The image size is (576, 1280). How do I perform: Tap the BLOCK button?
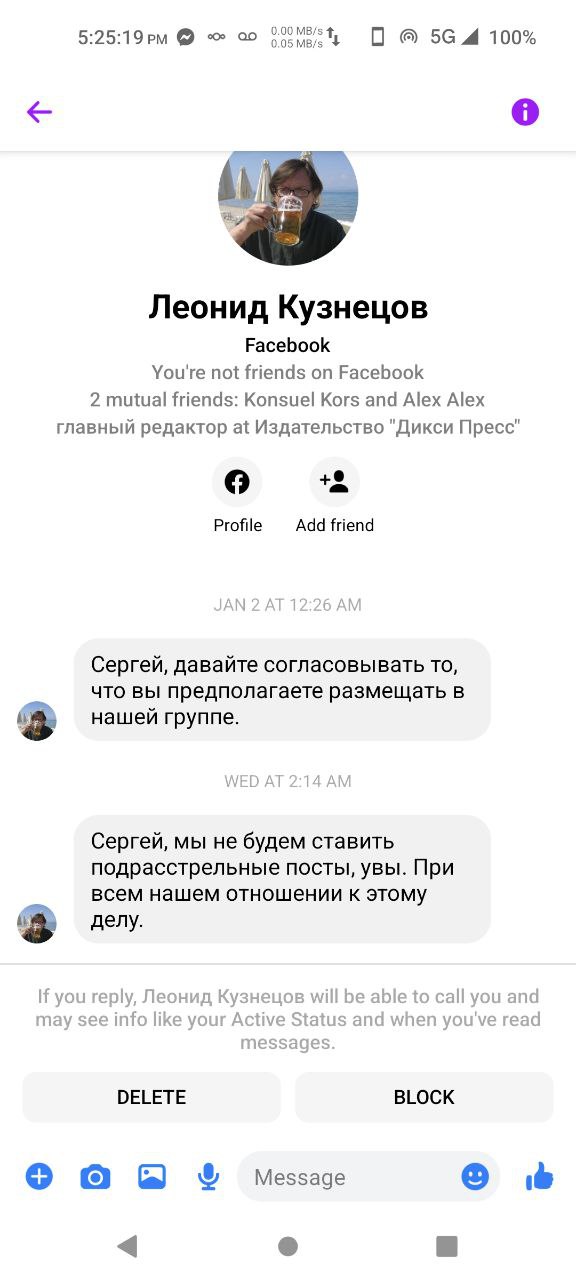click(x=424, y=1097)
